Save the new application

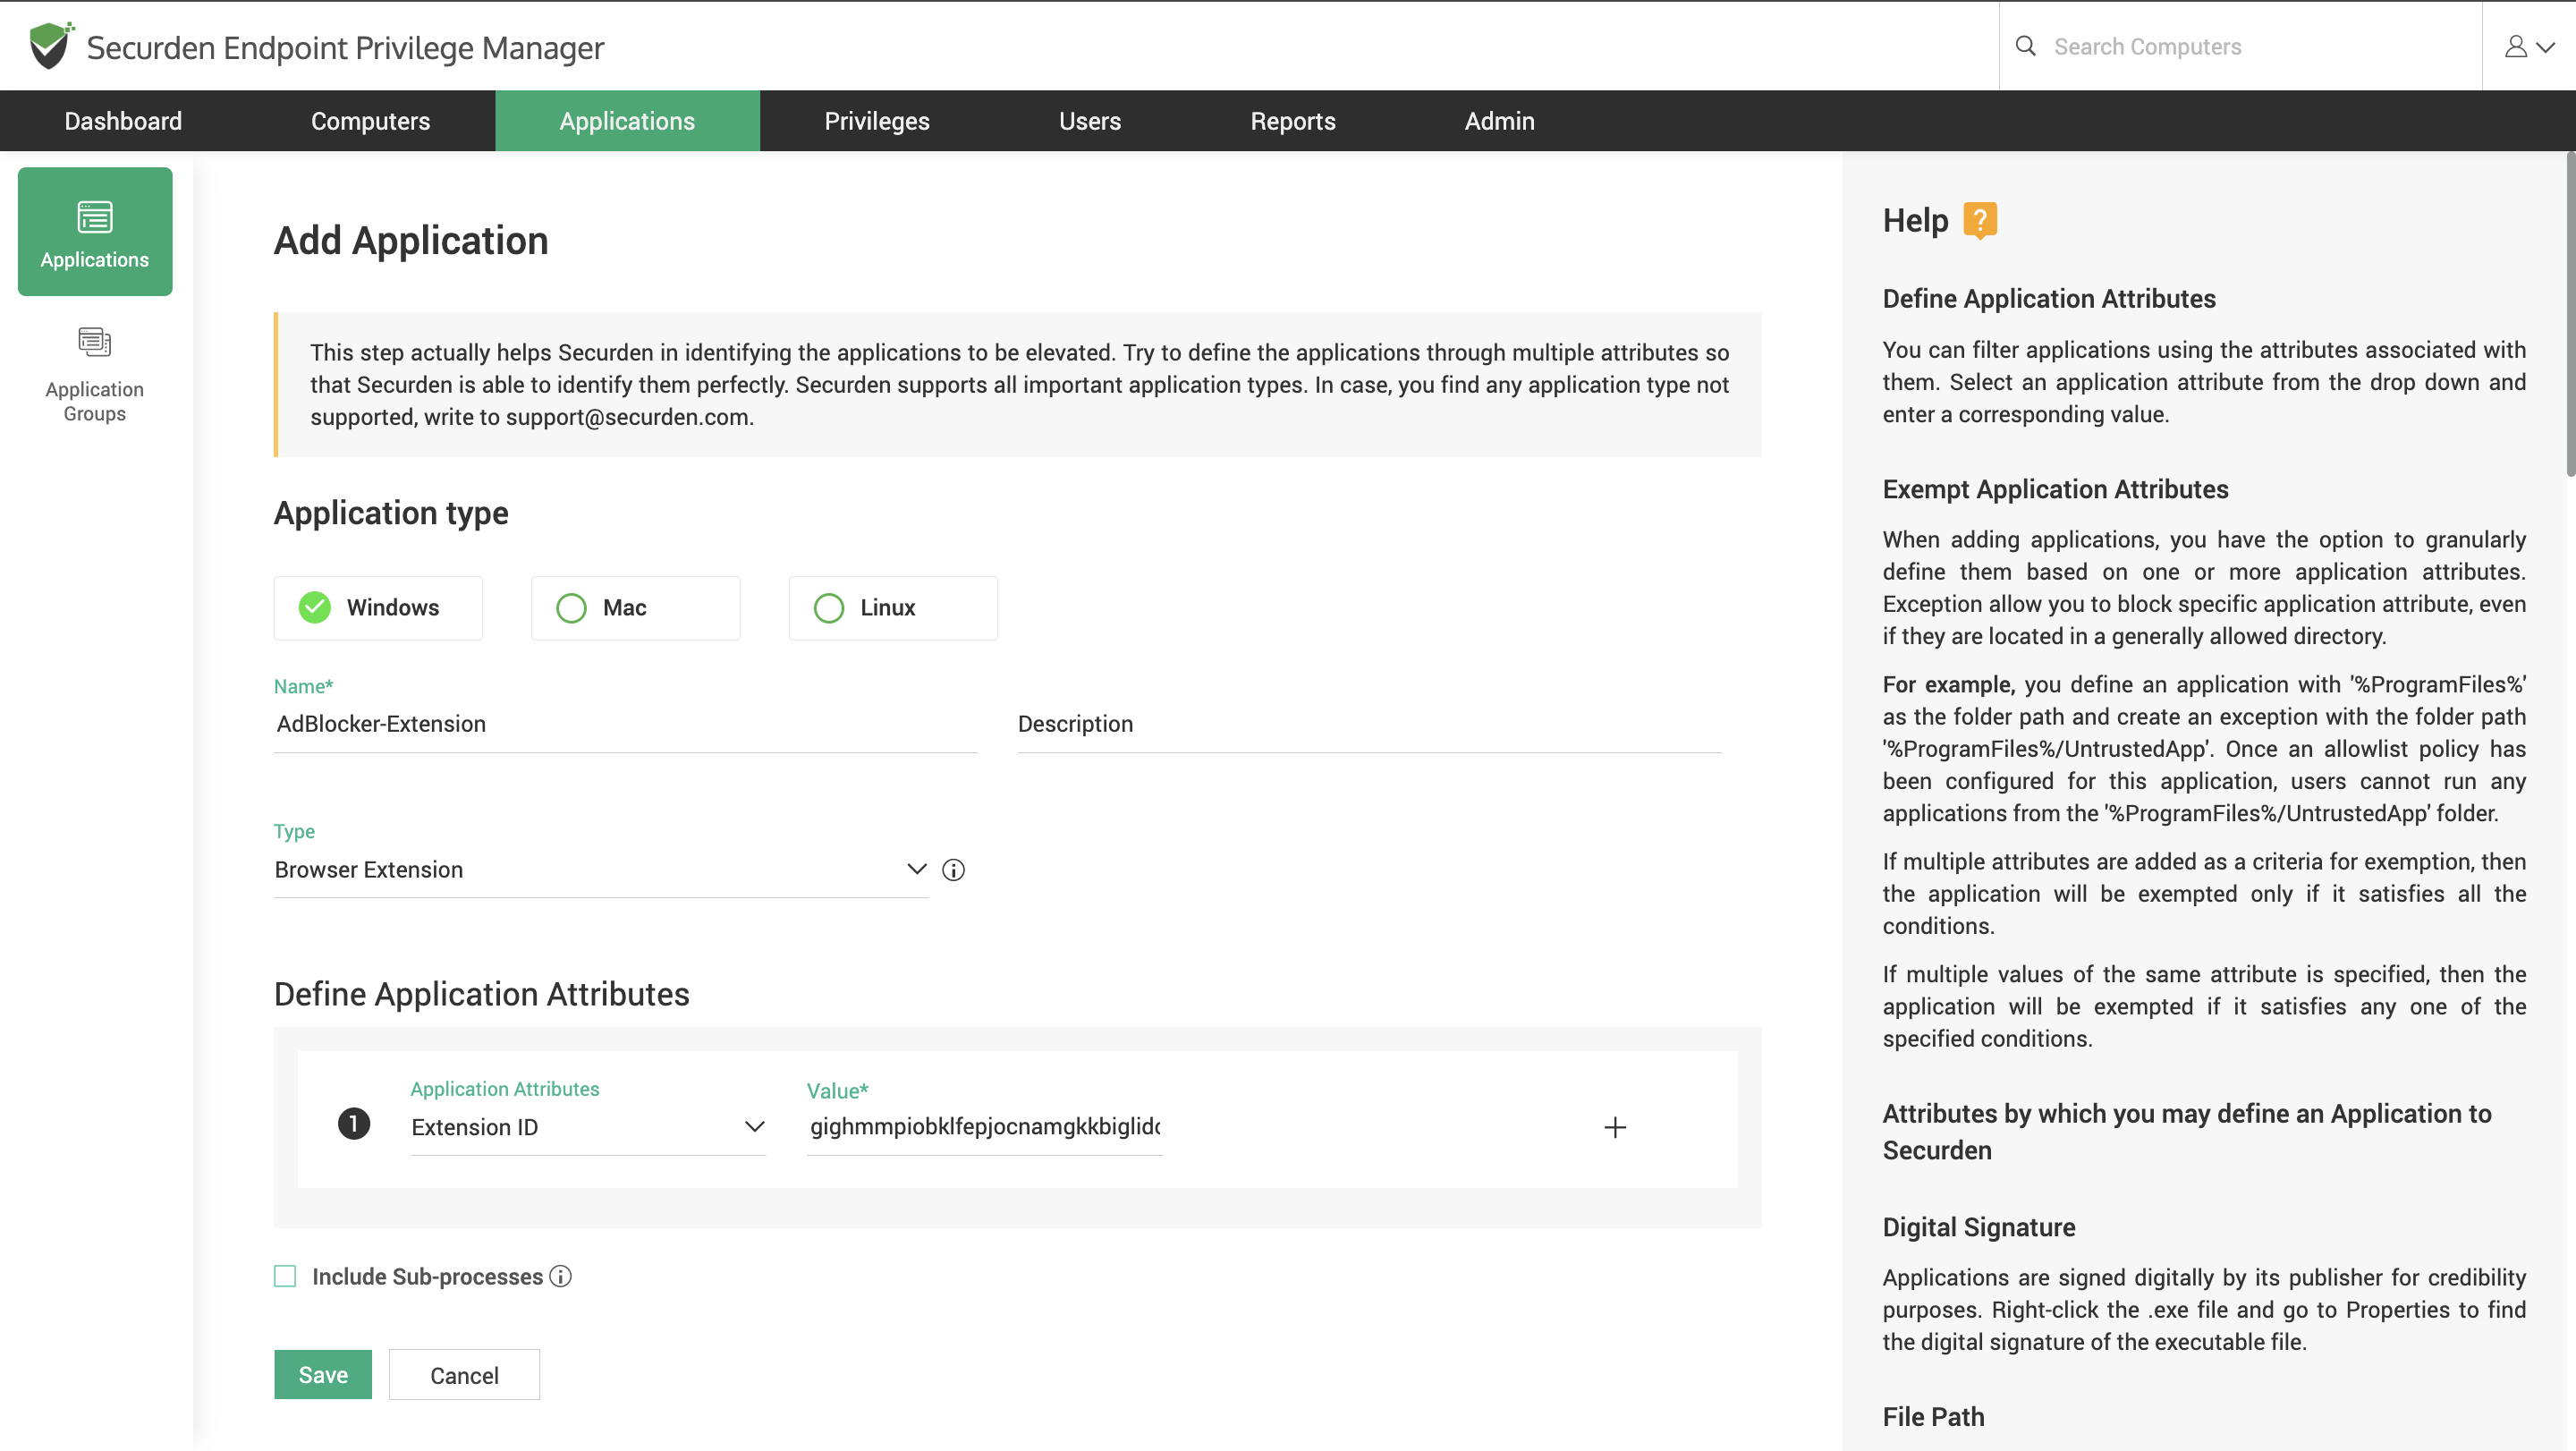click(x=323, y=1374)
